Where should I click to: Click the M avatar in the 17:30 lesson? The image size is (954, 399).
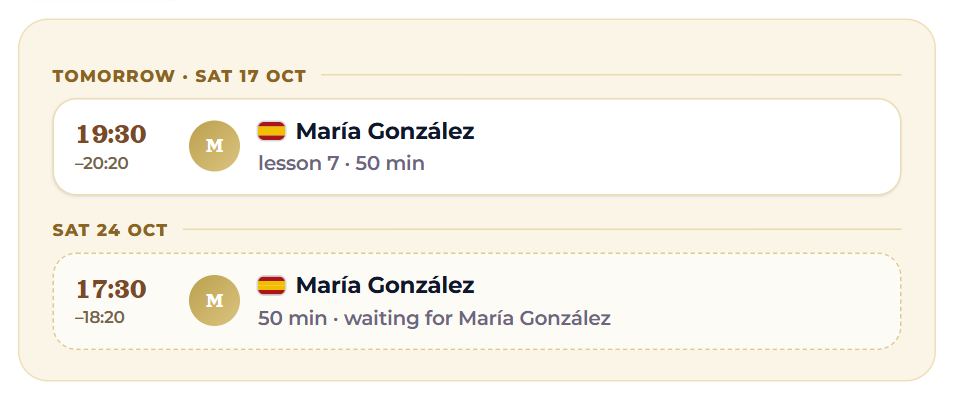pyautogui.click(x=214, y=300)
